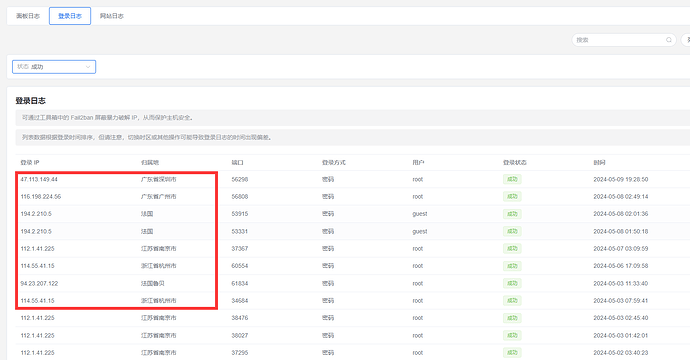Click the chevron arrow of status filter
Screen dimensions: 690x360
point(88,67)
